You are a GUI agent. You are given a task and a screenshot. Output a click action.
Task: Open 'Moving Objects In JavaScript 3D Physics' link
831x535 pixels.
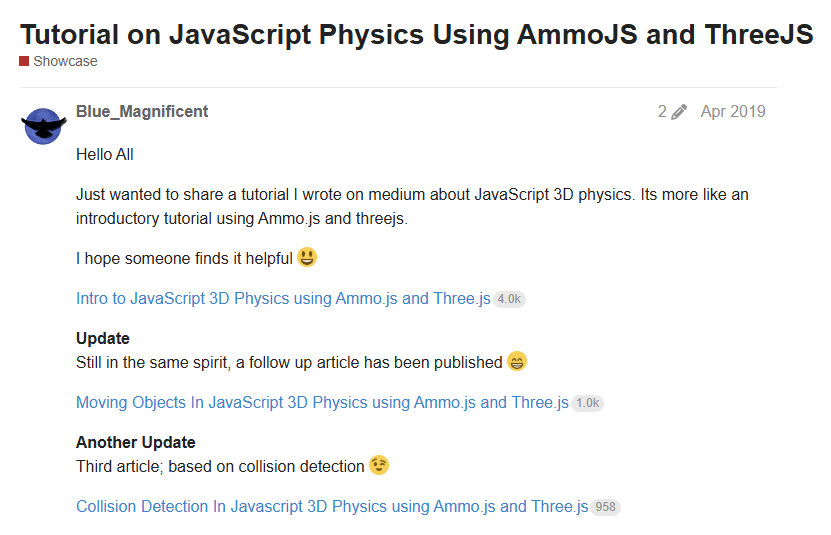322,403
